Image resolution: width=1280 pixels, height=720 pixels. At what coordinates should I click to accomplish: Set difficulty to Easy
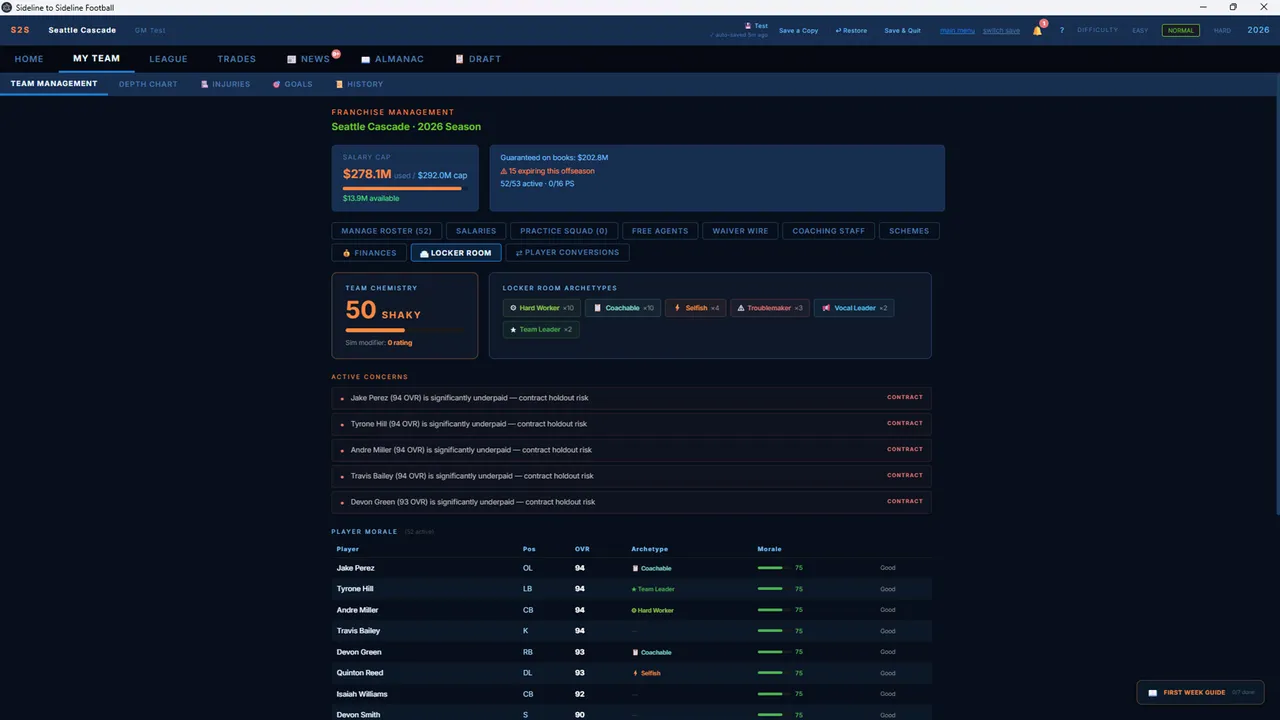point(1140,31)
